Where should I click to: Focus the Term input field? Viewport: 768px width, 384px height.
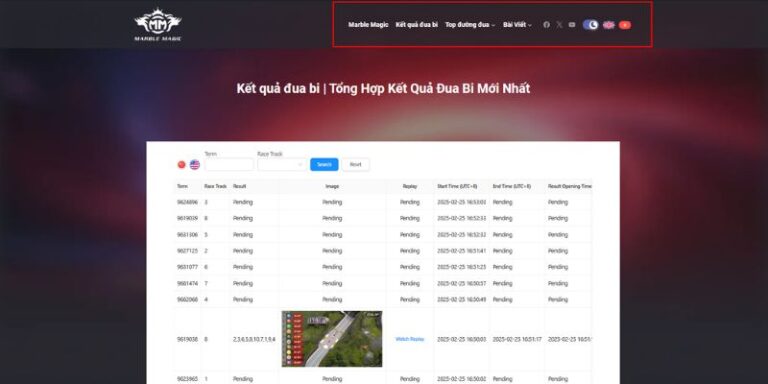tap(229, 165)
